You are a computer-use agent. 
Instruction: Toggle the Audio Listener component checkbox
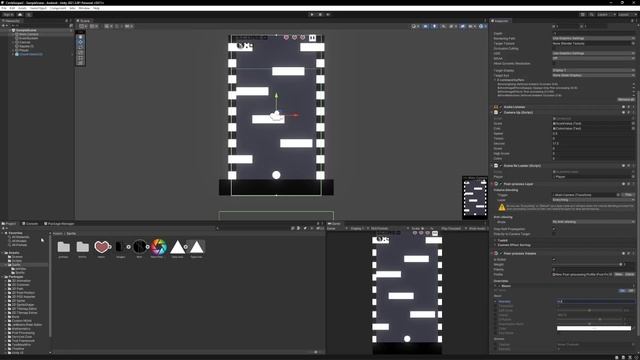tap(501, 107)
